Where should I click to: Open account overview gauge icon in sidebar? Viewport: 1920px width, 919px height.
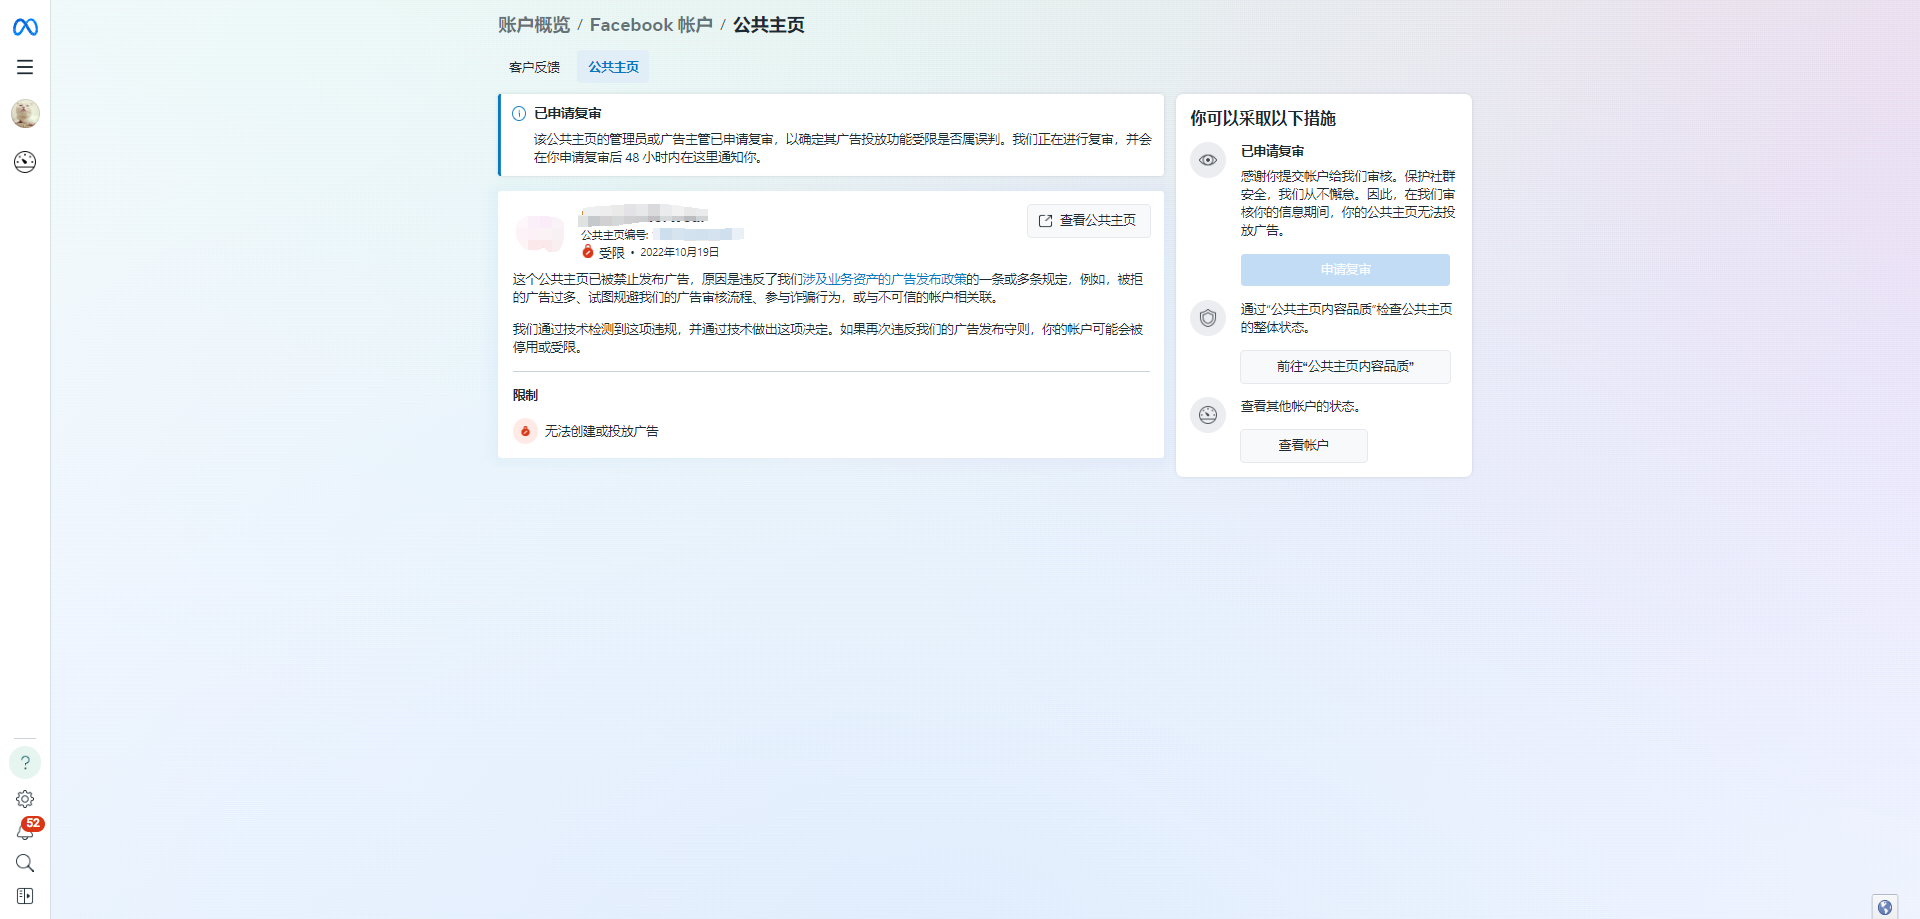[25, 162]
